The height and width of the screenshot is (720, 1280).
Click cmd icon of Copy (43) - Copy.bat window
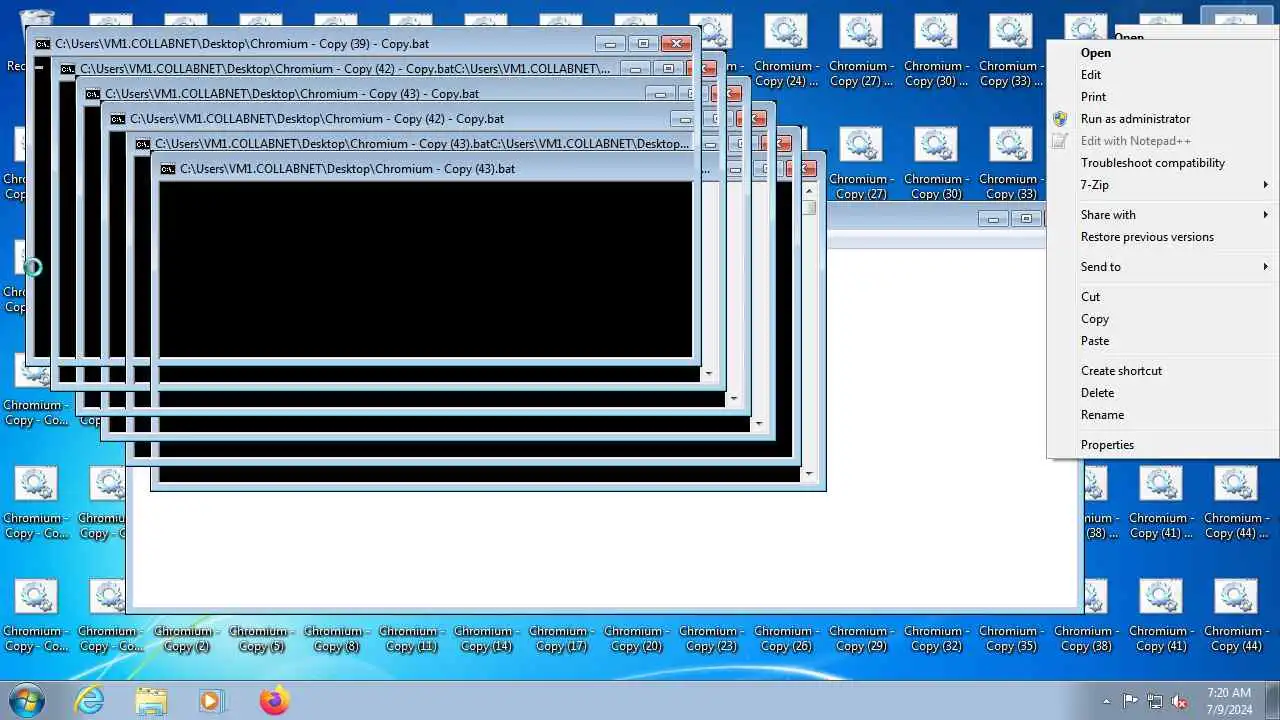93,94
